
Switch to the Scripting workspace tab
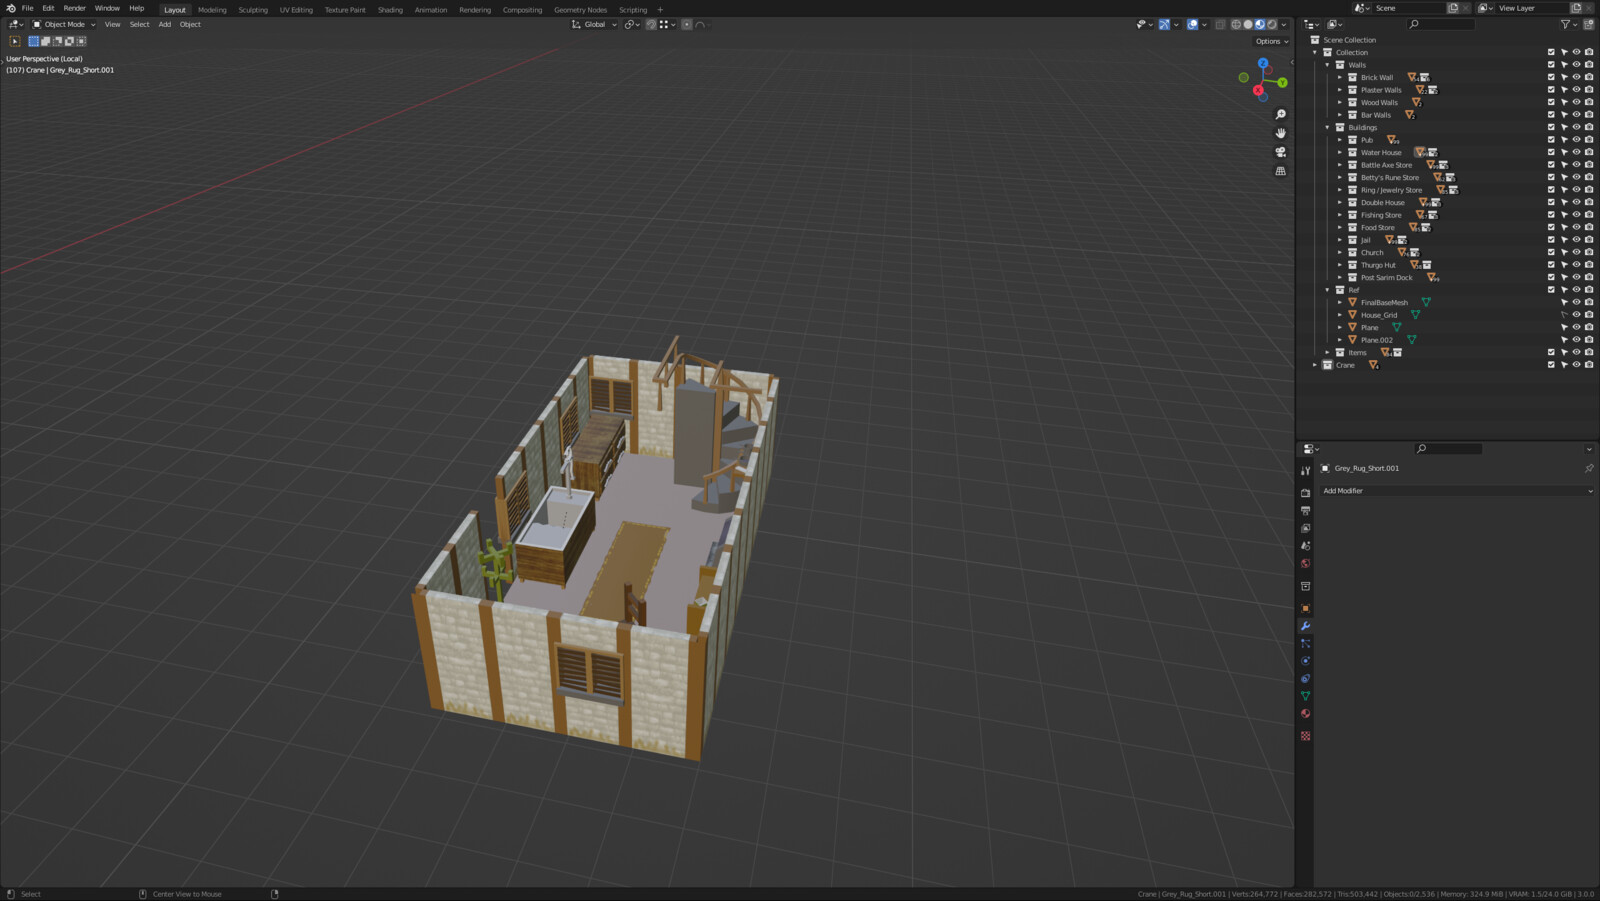633,10
